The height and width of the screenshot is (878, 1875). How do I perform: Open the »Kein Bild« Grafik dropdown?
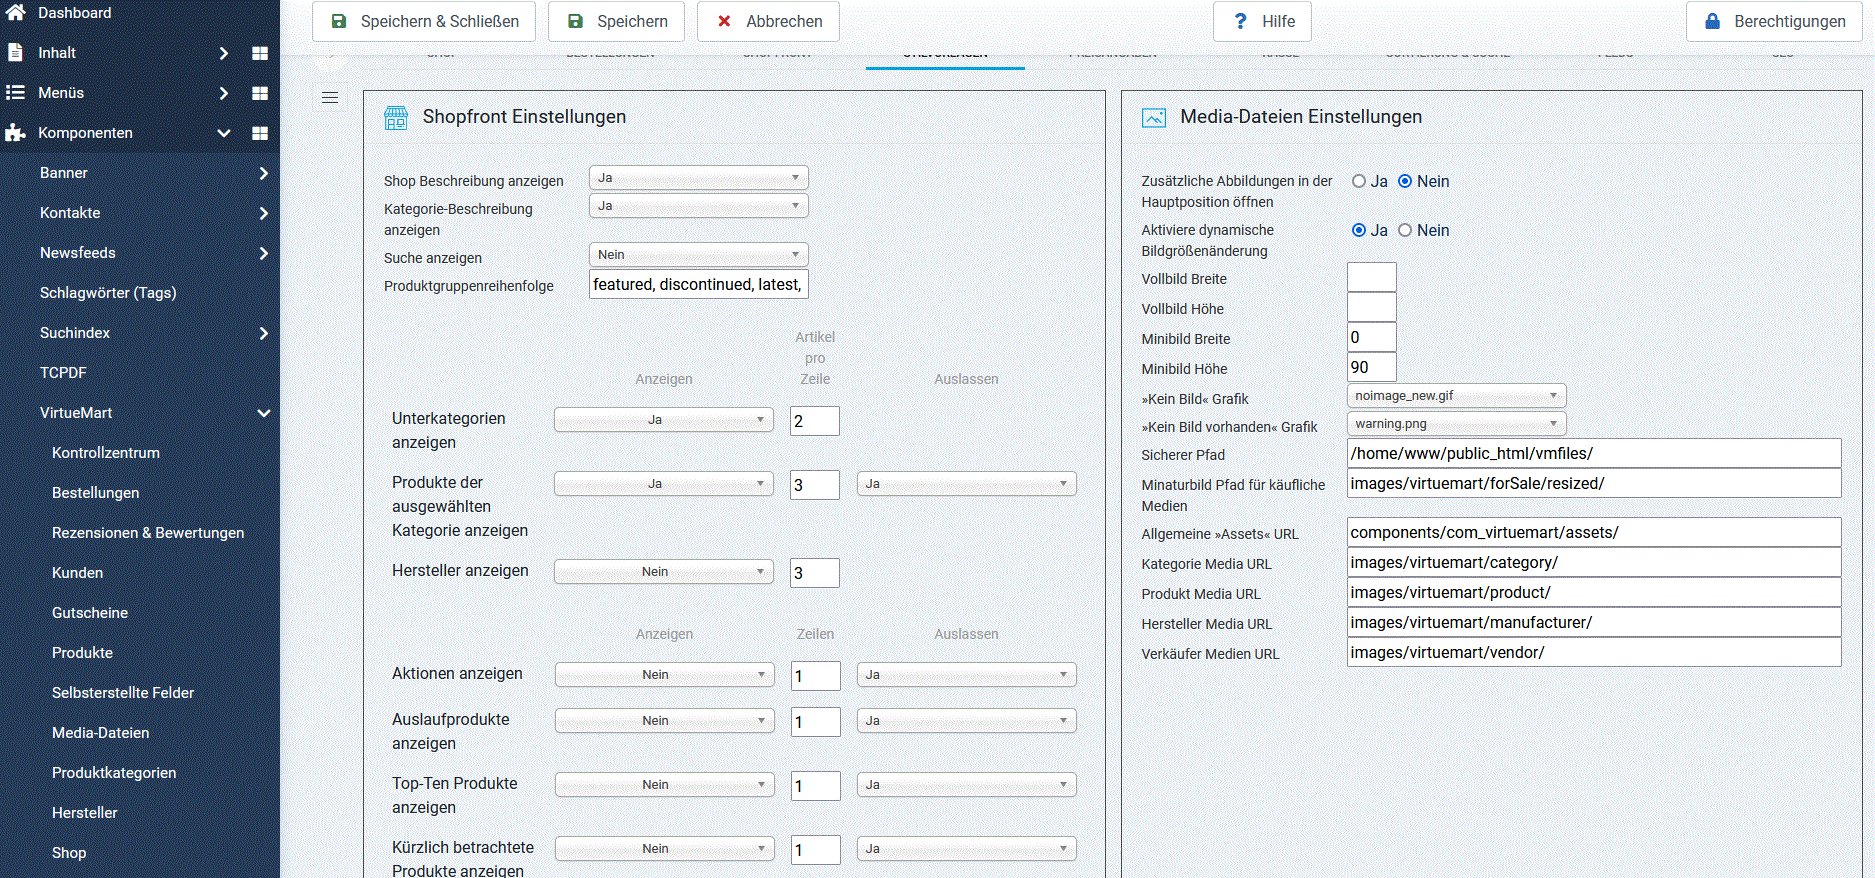pyautogui.click(x=1456, y=396)
